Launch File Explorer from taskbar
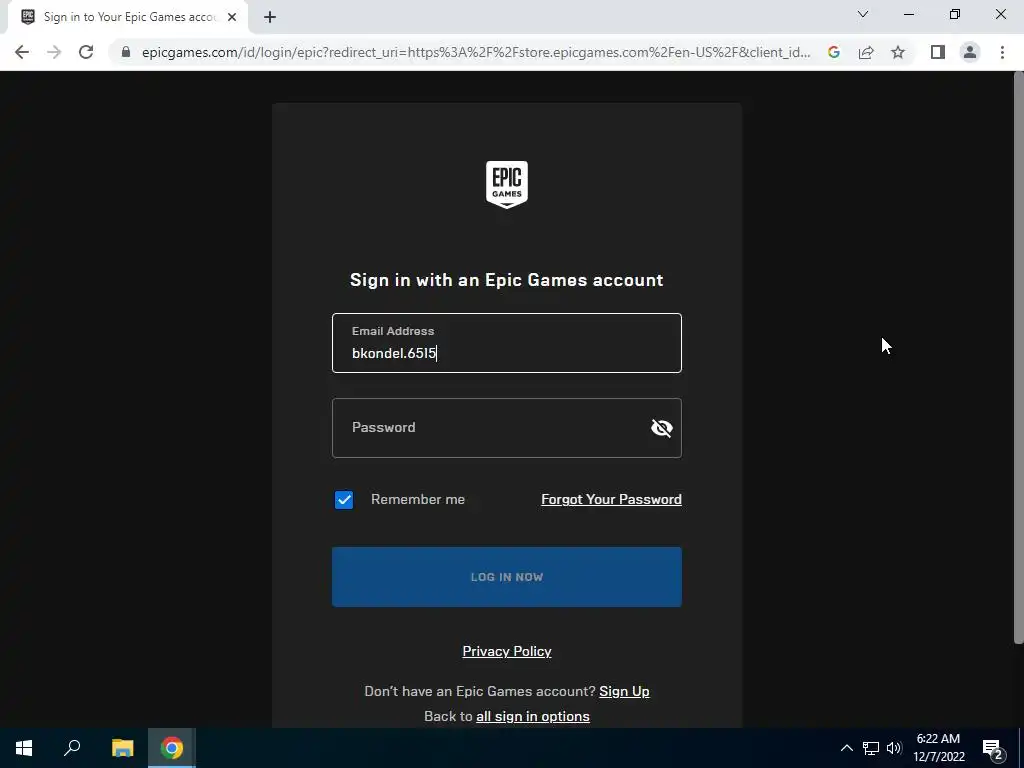This screenshot has width=1024, height=768. point(122,748)
